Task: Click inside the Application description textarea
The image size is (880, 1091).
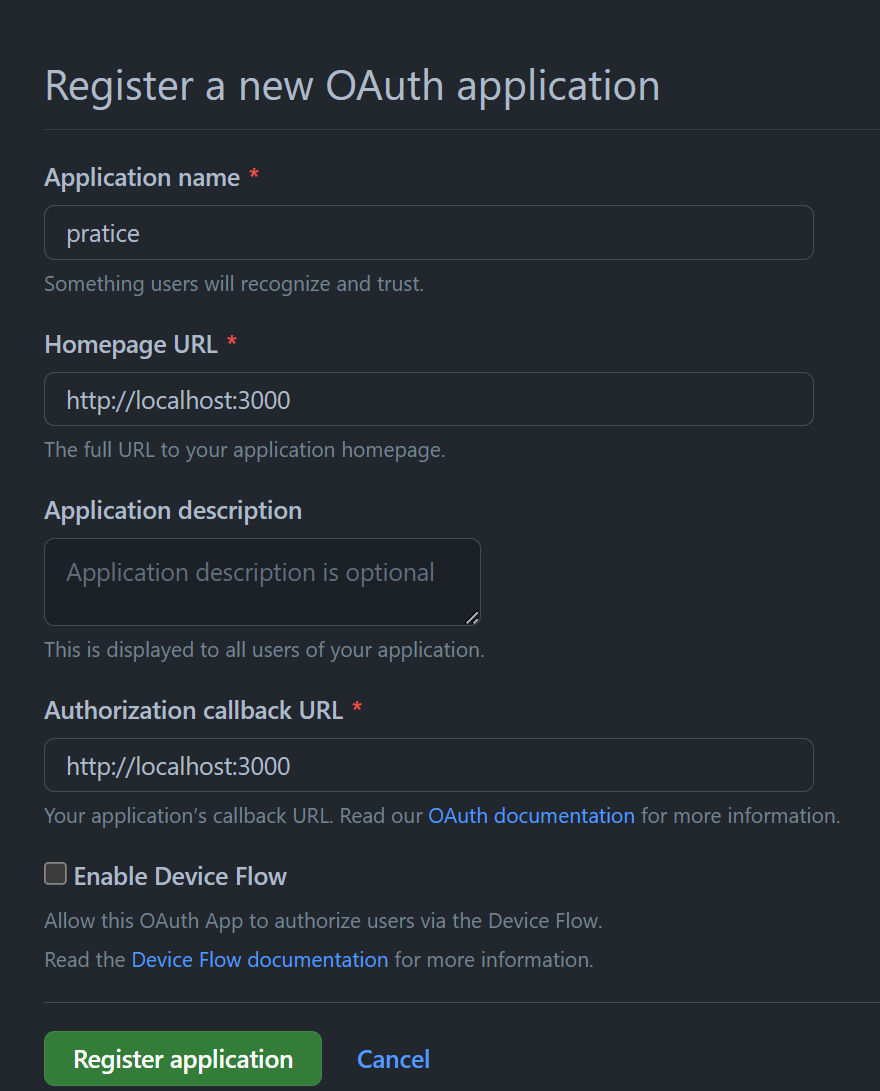Action: pos(262,582)
